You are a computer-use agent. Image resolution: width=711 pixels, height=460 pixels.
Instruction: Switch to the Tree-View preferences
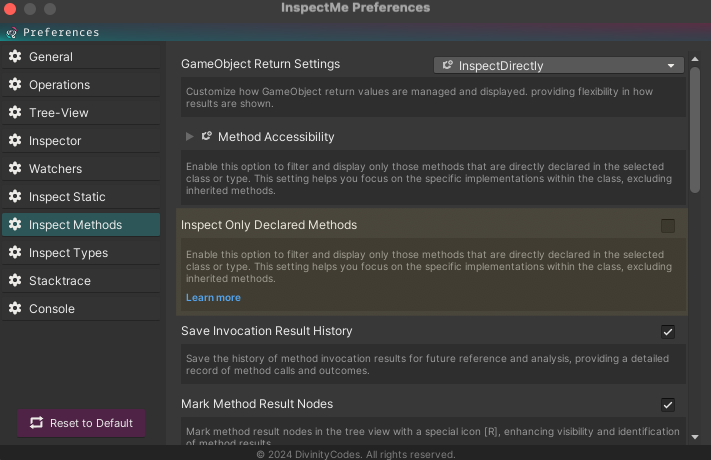pos(81,113)
